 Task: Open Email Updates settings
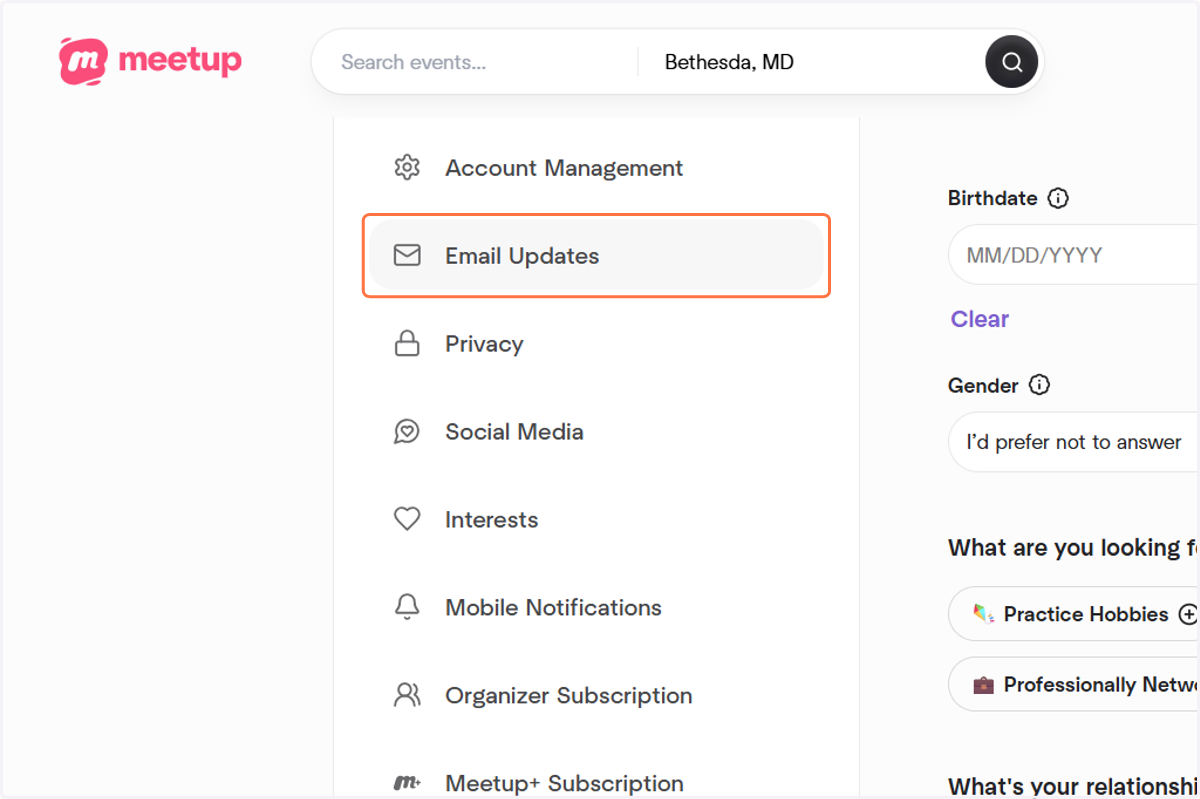(596, 255)
